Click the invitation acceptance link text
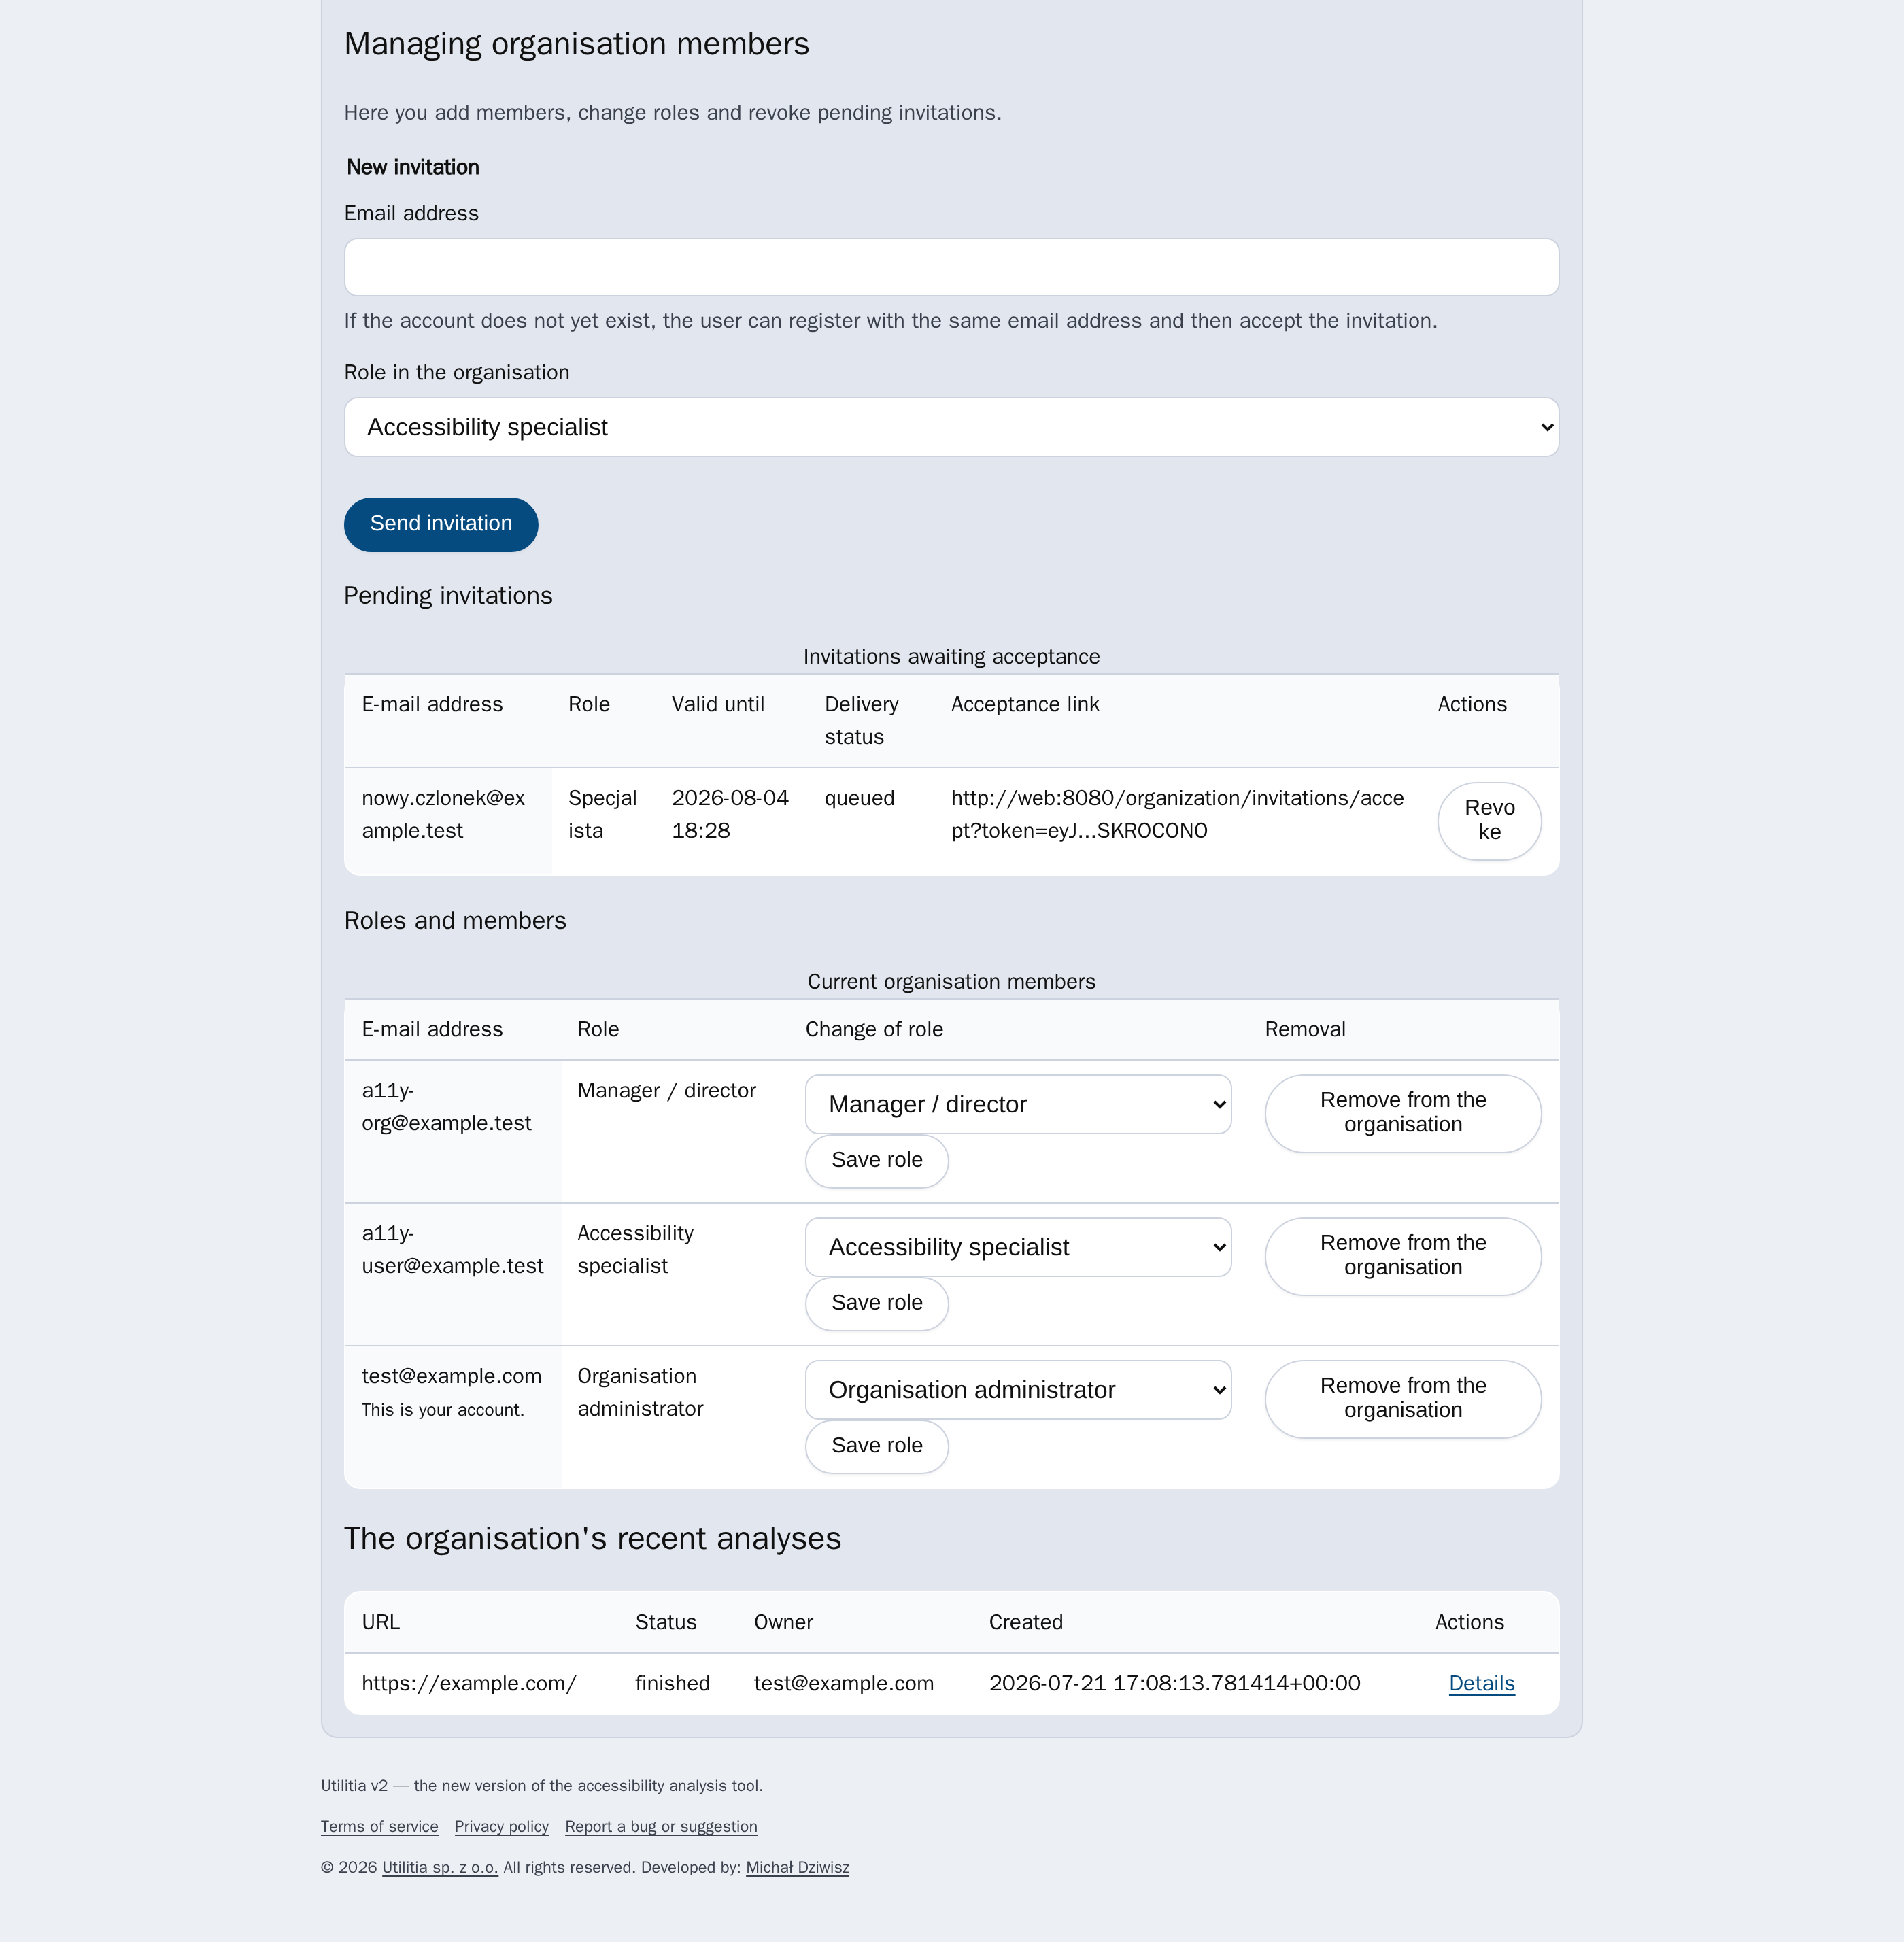This screenshot has height=1942, width=1904. 1177,814
